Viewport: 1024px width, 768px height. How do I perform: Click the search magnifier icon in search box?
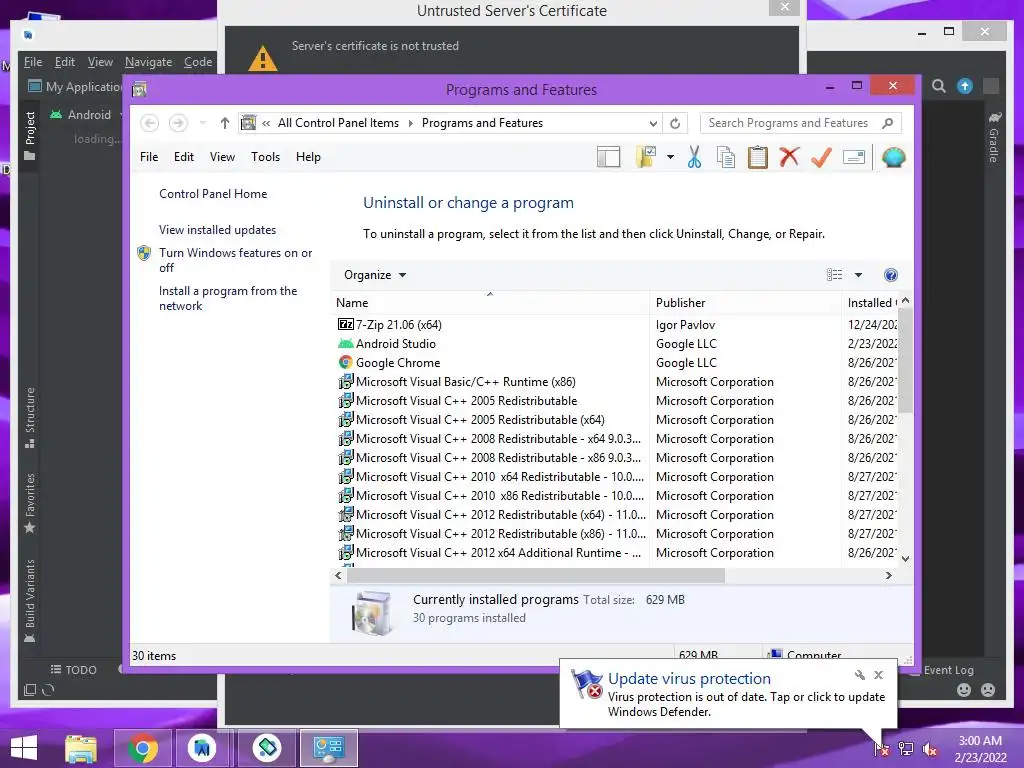tap(888, 123)
